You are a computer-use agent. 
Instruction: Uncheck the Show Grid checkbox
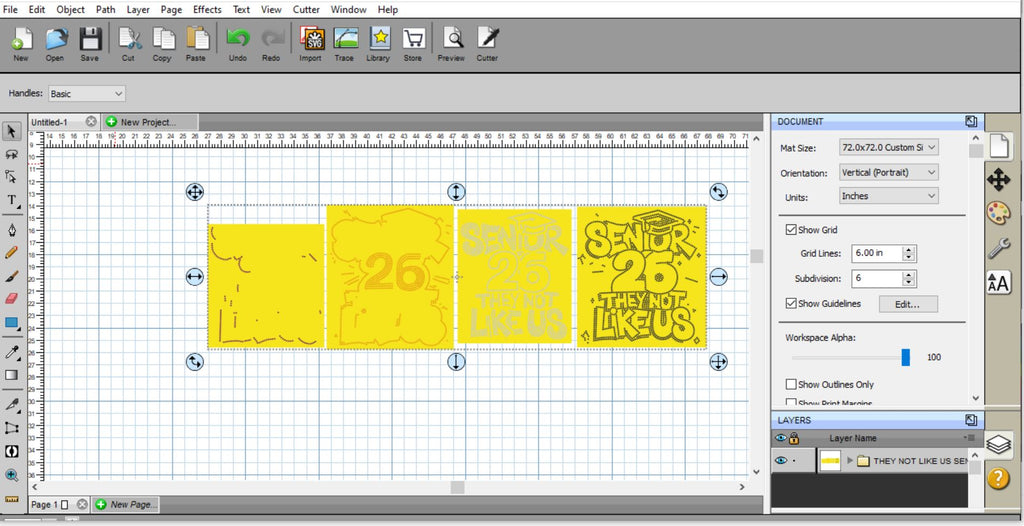pos(791,230)
